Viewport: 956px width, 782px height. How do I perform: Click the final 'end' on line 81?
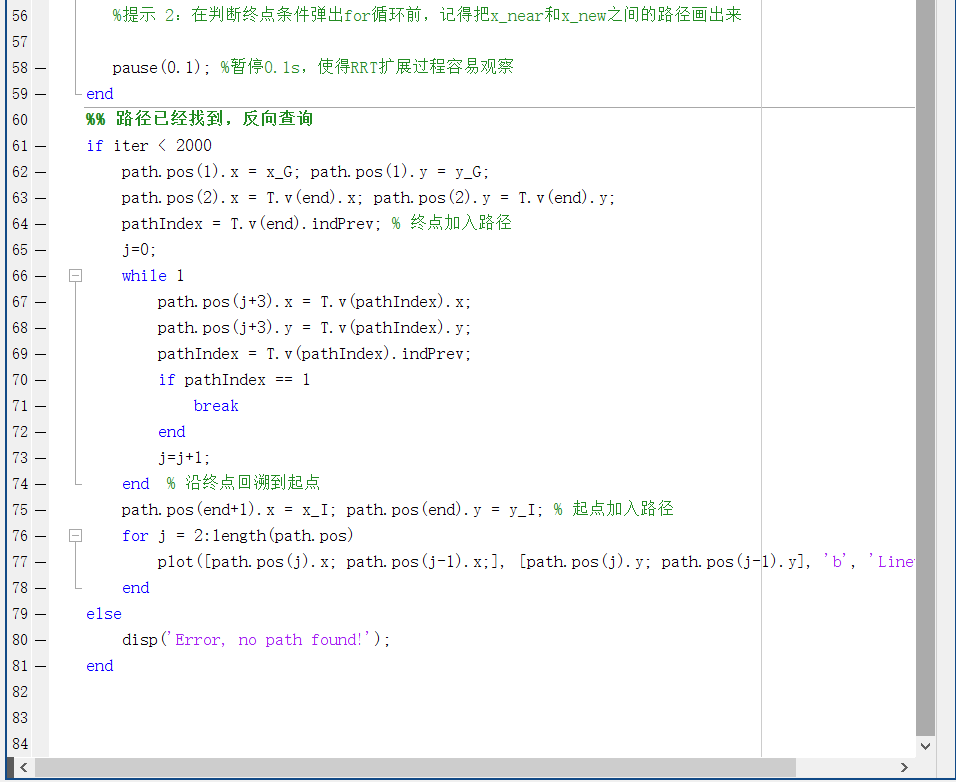pyautogui.click(x=99, y=666)
